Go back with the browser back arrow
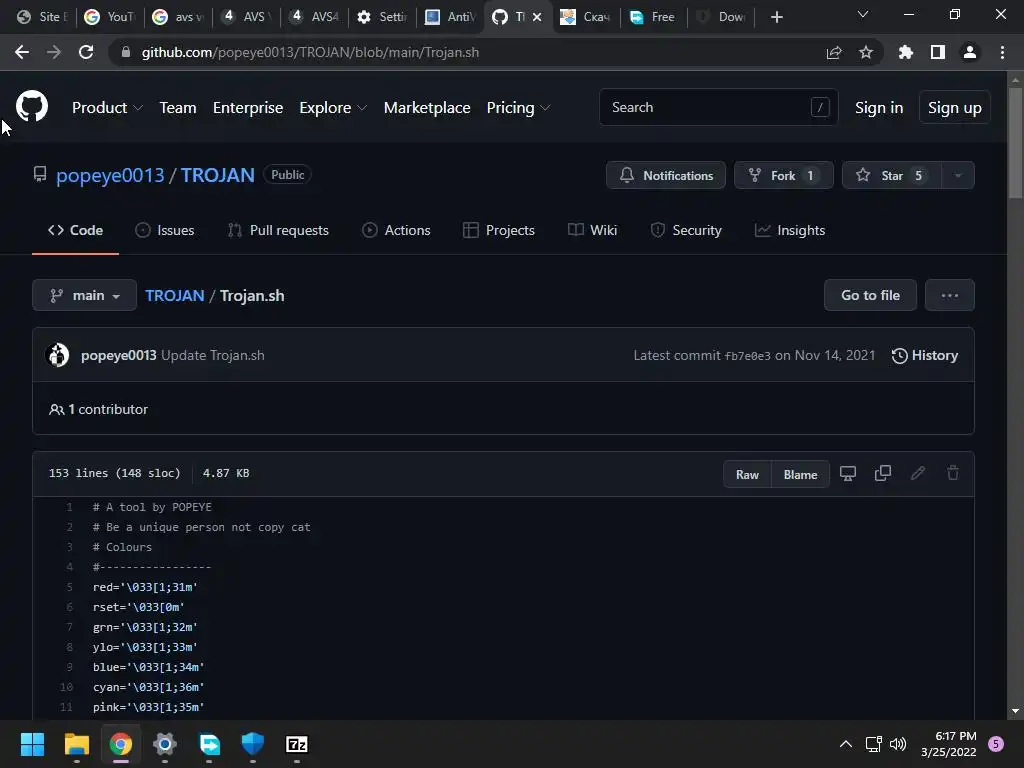Screen dimensions: 1024x768 coord(22,52)
